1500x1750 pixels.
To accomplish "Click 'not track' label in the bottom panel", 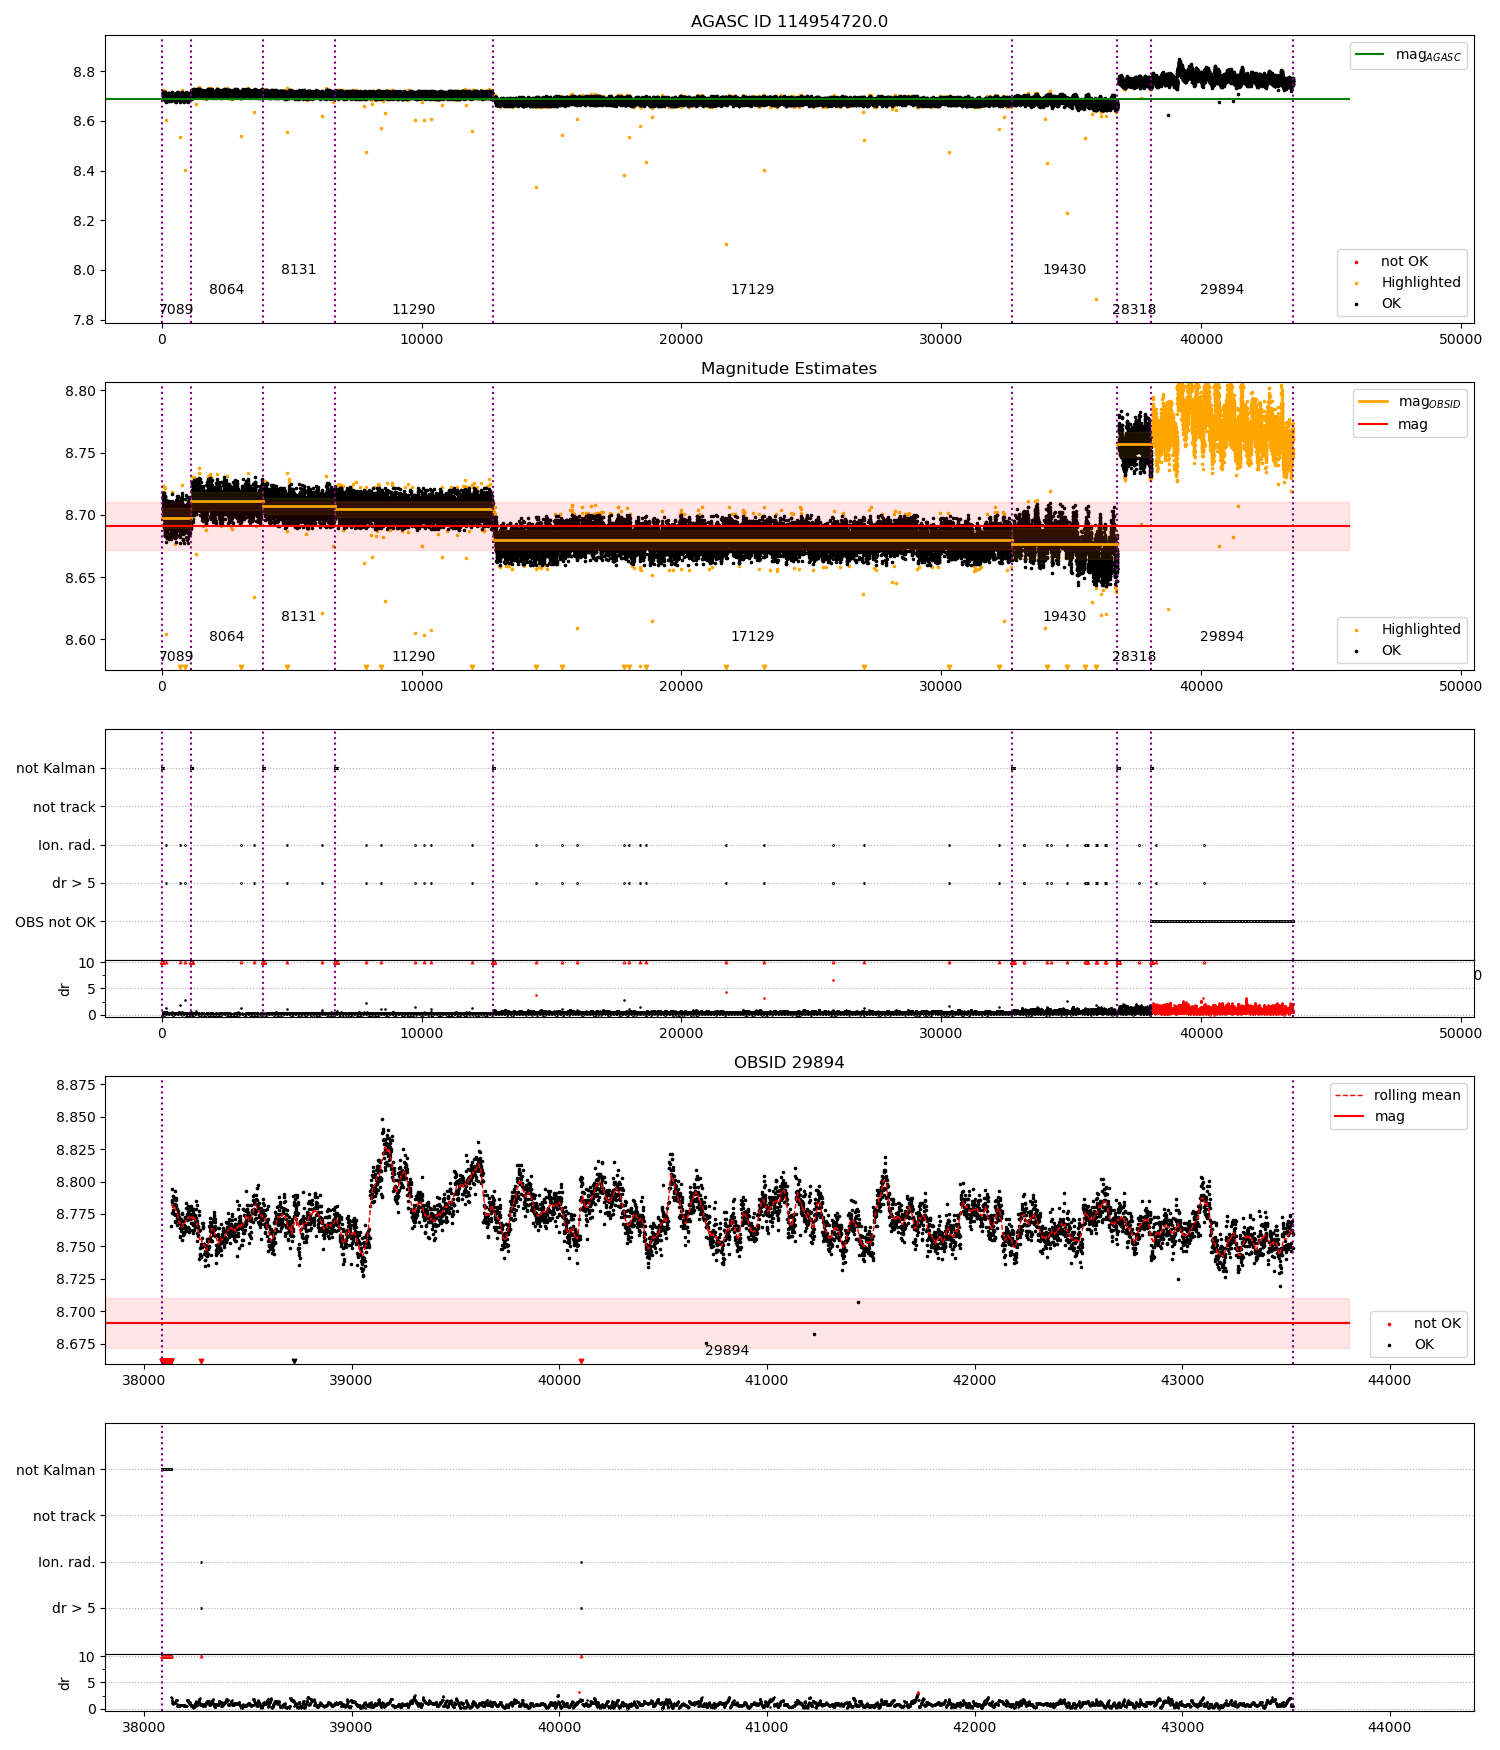I will pyautogui.click(x=64, y=1516).
